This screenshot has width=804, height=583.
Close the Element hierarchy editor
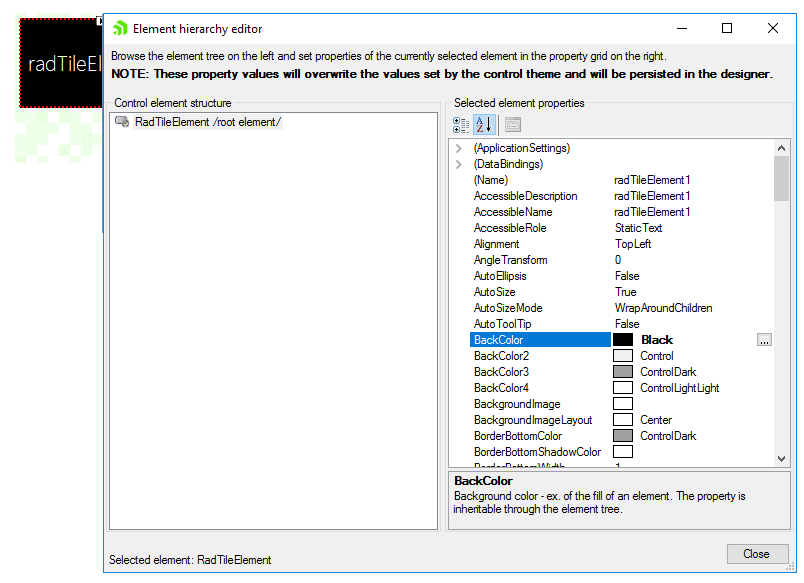tap(755, 553)
